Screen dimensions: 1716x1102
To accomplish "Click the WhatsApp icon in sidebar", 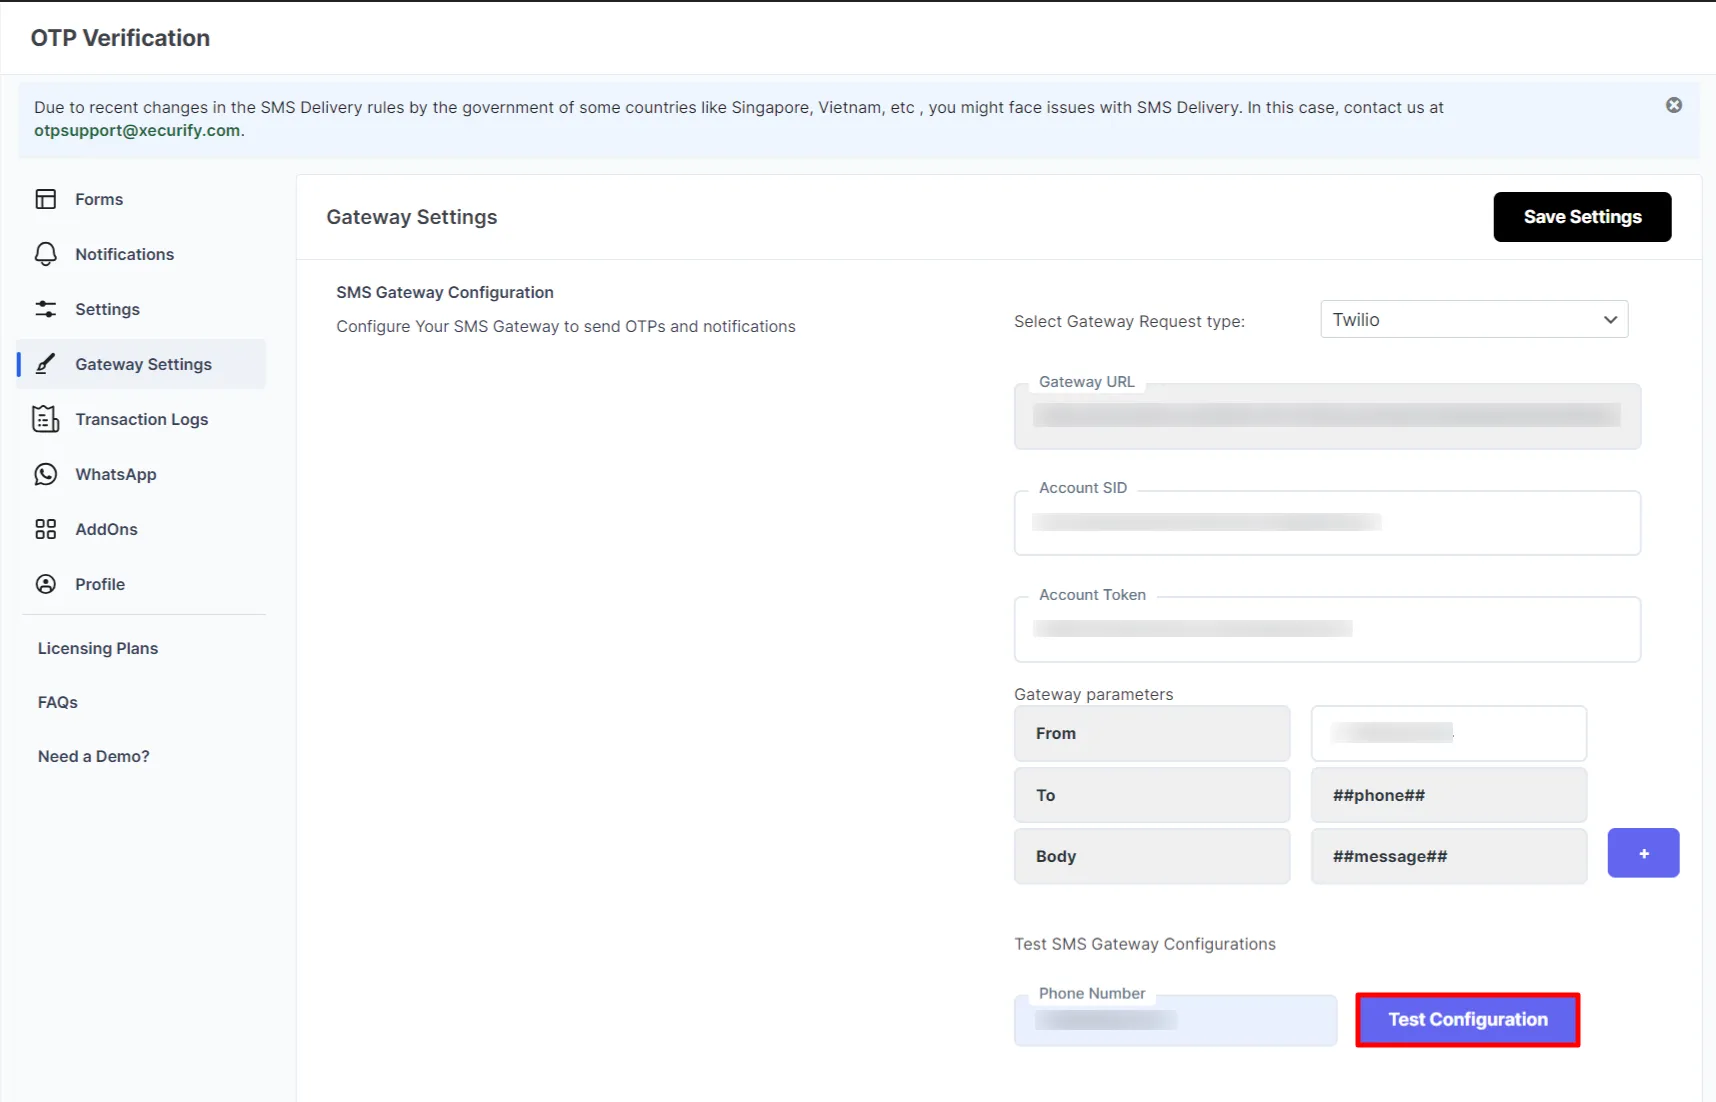I will [46, 474].
